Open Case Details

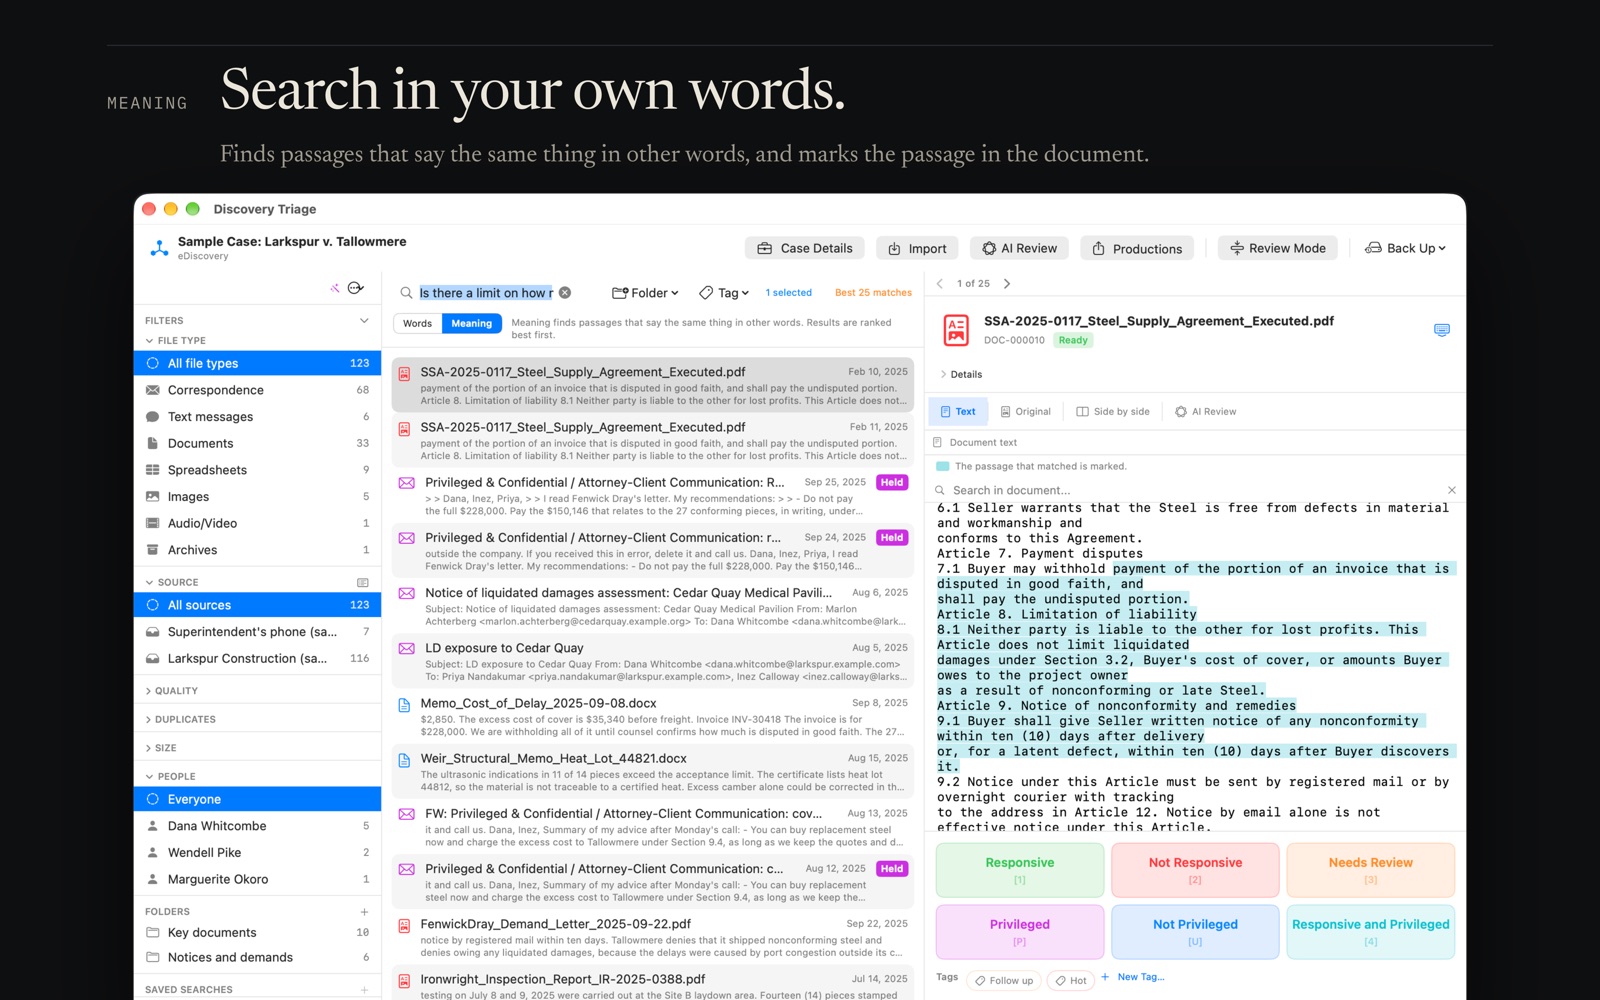(x=805, y=248)
